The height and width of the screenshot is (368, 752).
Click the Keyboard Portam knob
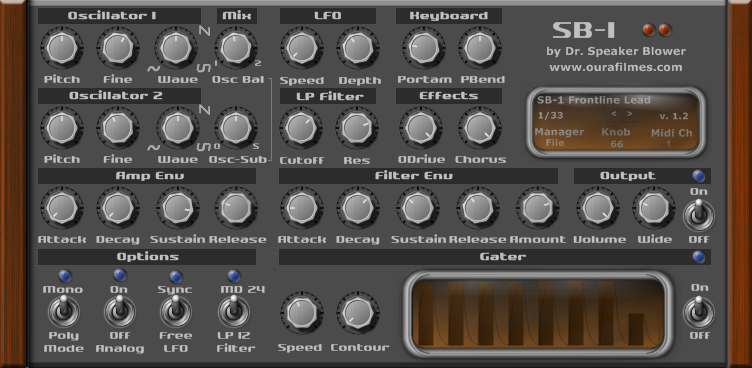click(x=424, y=48)
